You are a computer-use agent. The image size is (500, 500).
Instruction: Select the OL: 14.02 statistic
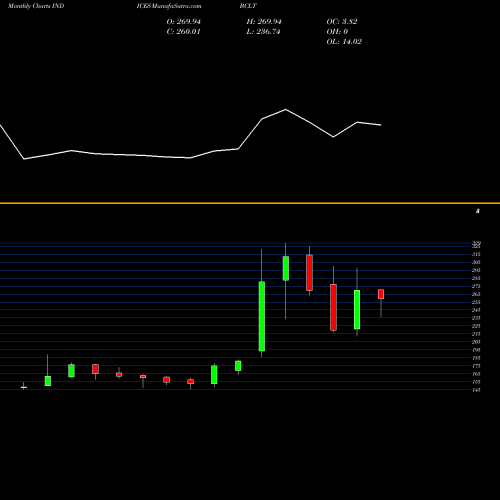(344, 42)
